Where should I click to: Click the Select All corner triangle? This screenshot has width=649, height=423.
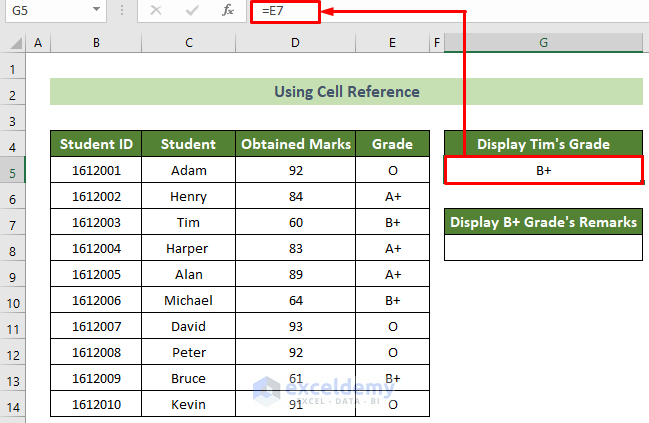(x=16, y=43)
